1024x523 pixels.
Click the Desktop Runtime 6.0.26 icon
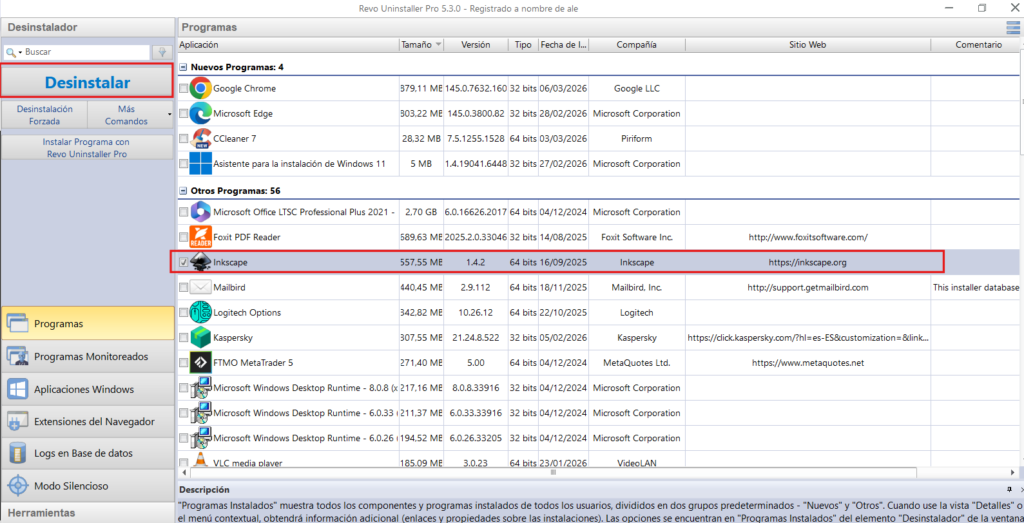click(200, 437)
